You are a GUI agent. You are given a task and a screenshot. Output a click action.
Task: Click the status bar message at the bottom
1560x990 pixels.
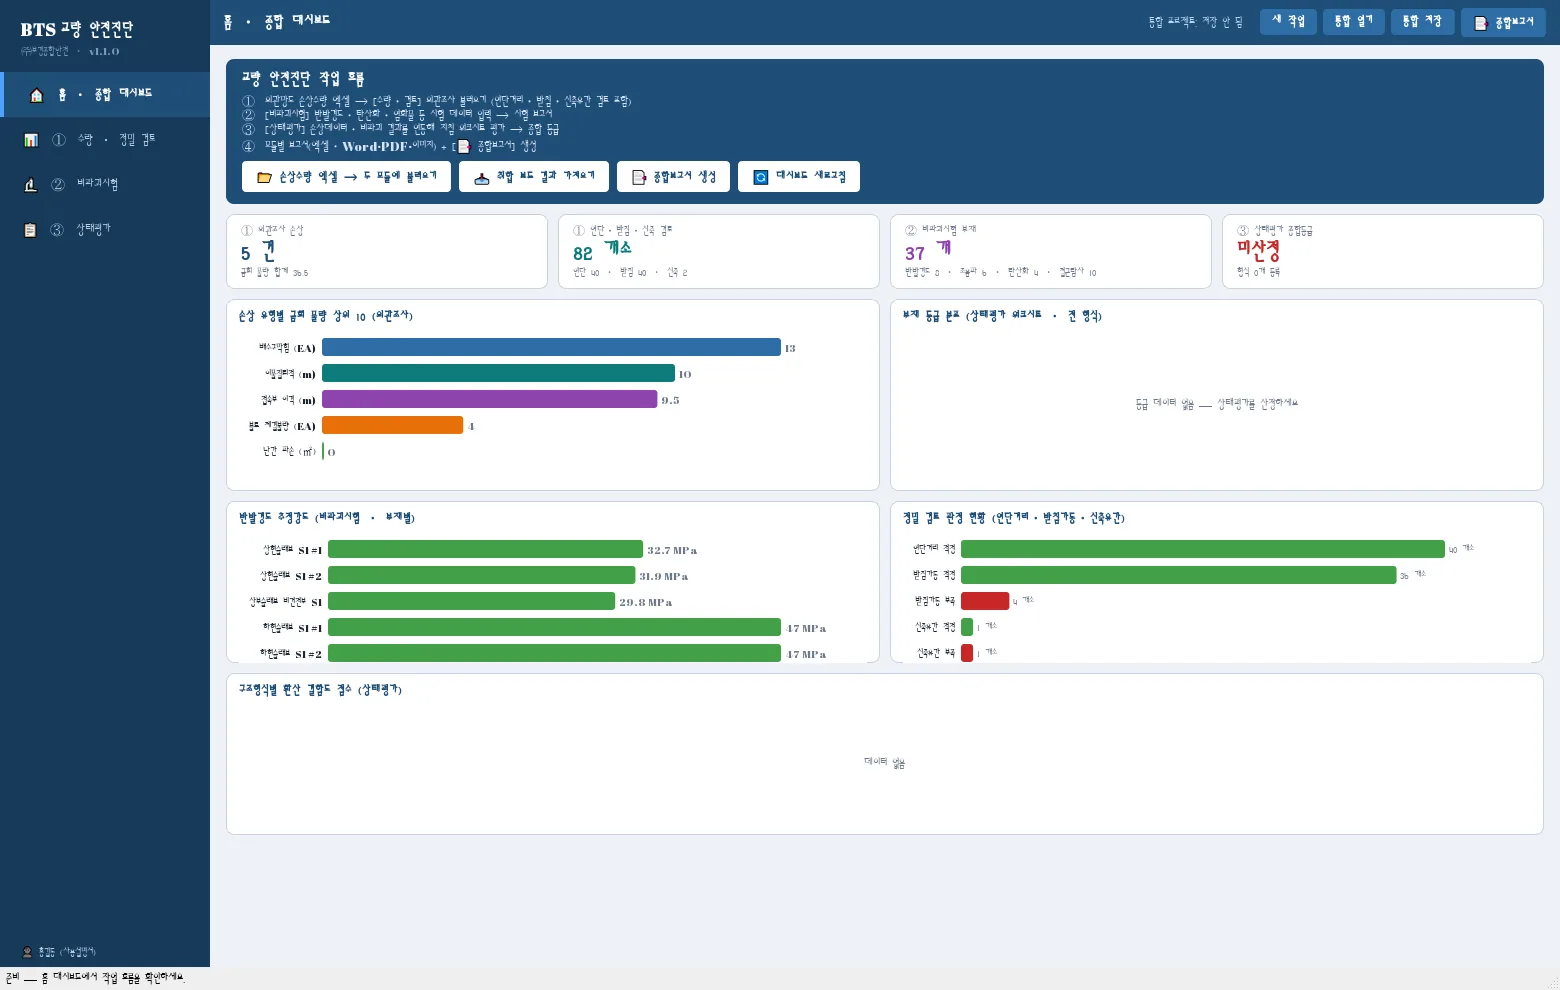95,978
